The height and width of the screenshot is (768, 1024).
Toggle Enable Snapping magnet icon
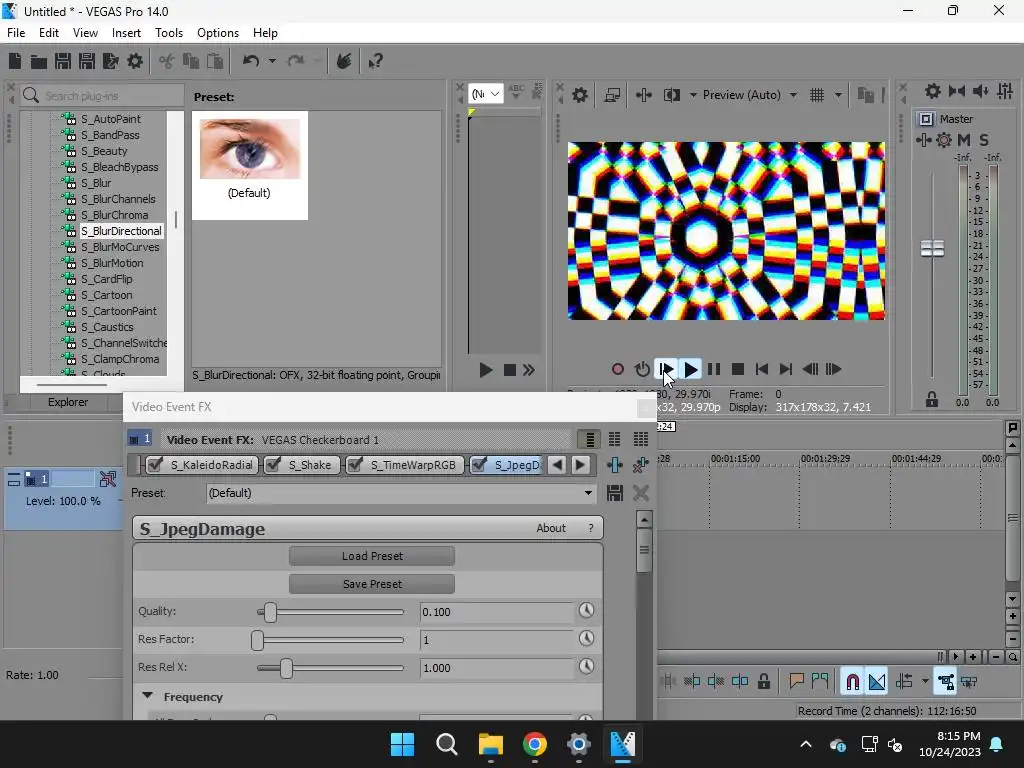[x=852, y=682]
